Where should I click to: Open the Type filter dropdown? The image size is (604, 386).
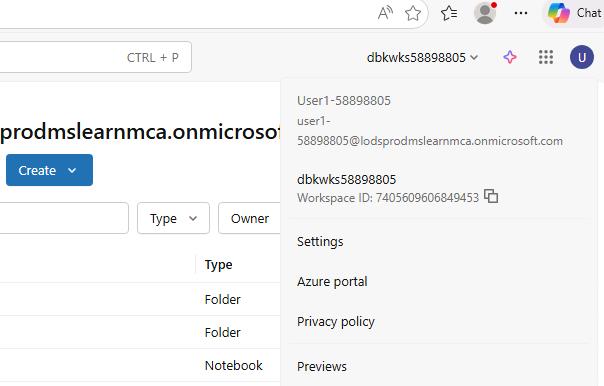pos(173,218)
